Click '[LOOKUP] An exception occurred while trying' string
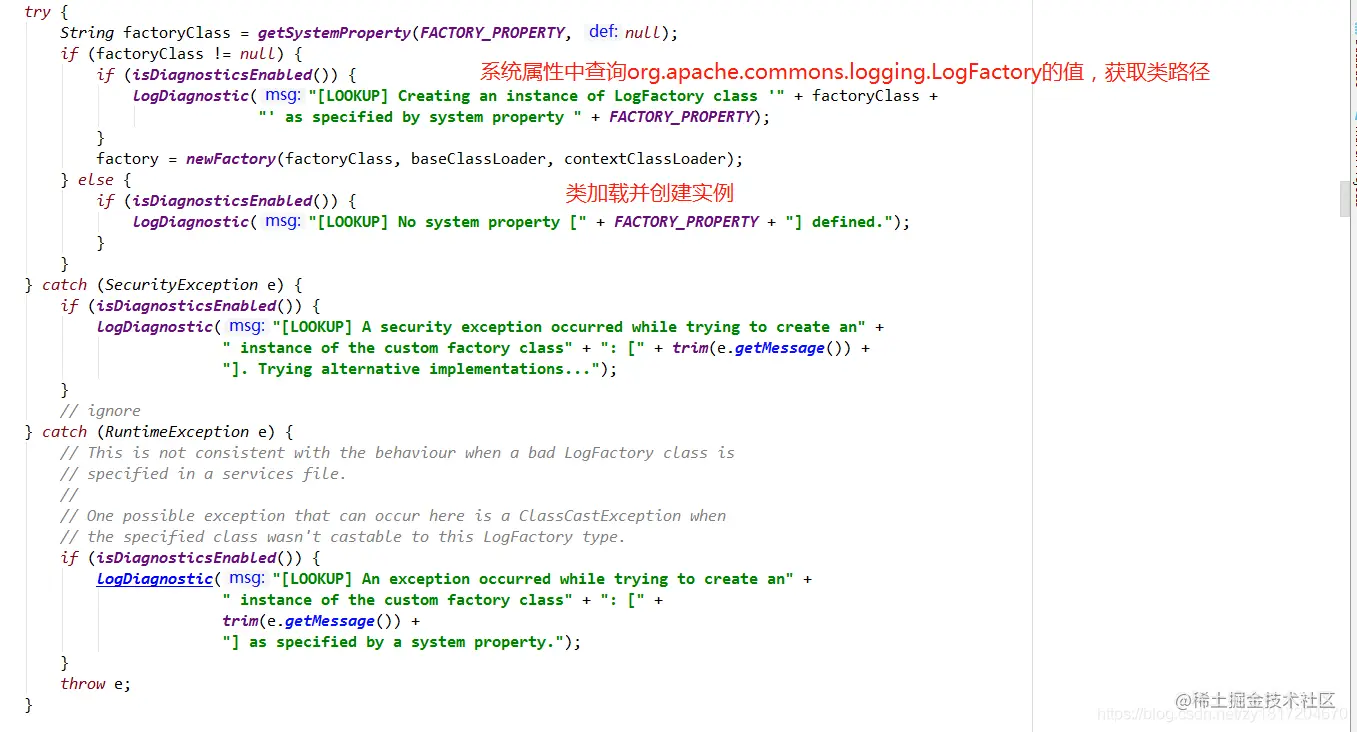 [532, 579]
